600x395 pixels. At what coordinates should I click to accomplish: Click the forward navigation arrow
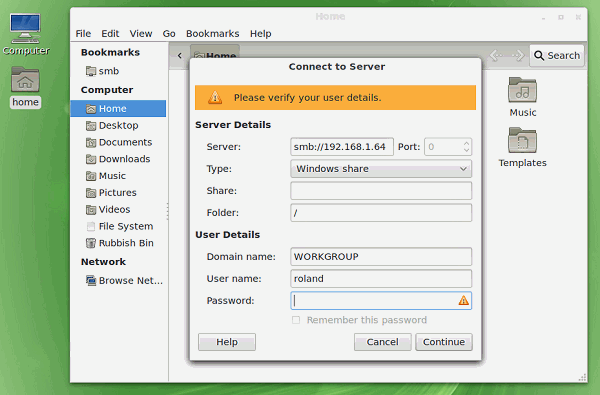coord(518,56)
